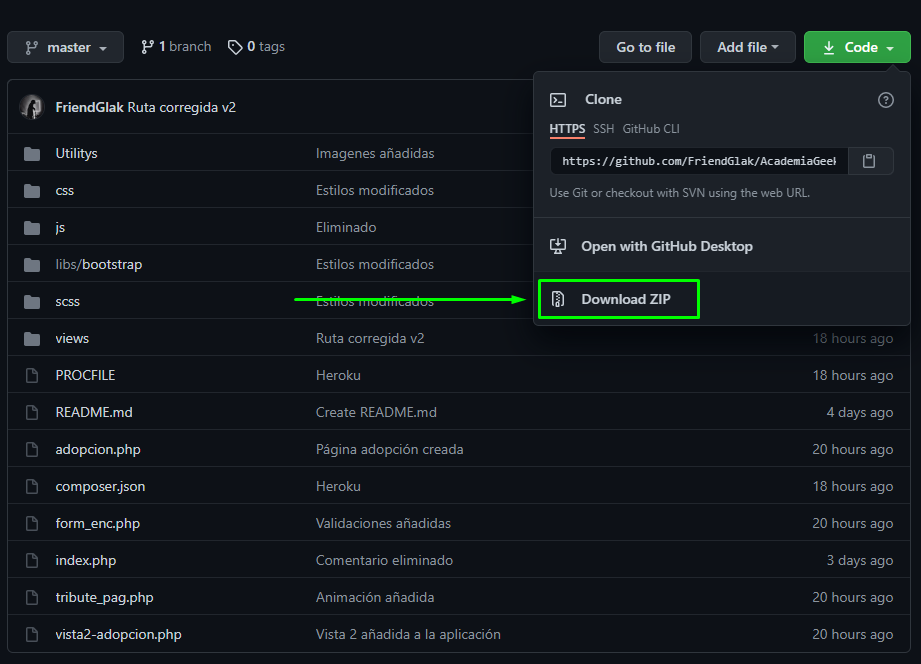921x664 pixels.
Task: Click folder icon of libs/bootstrap row
Action: (x=32, y=265)
